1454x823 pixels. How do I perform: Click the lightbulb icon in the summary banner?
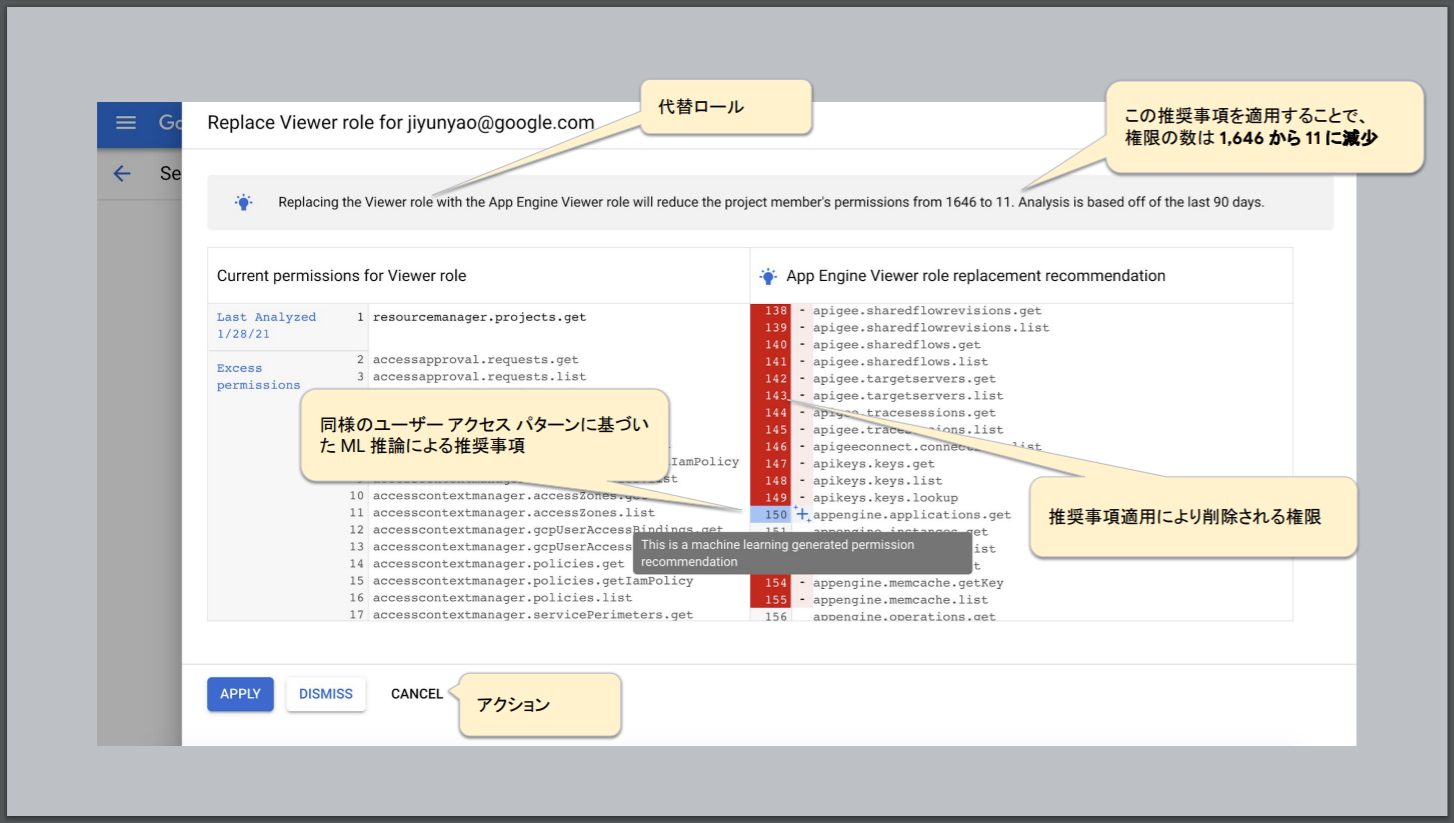243,202
